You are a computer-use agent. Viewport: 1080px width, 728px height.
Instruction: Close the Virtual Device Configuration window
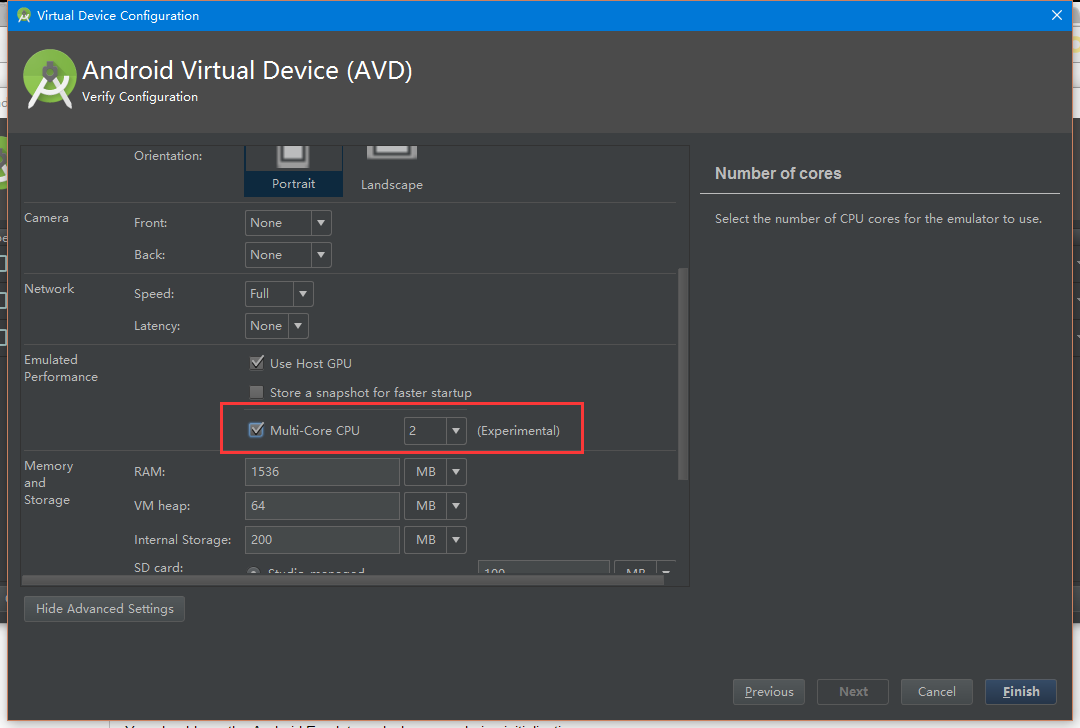point(1057,15)
